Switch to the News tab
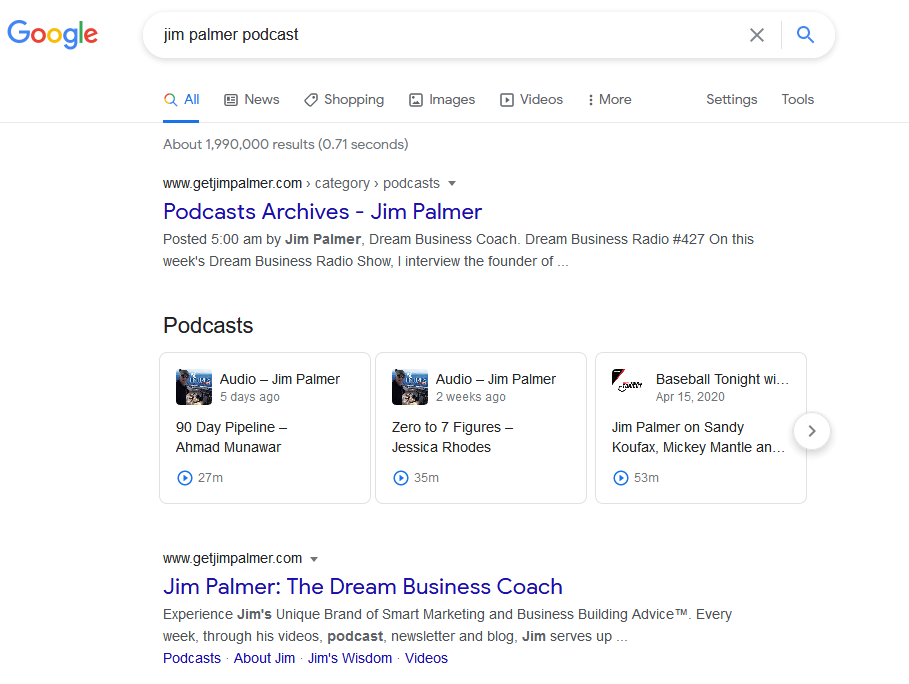This screenshot has height=684, width=909. coord(252,100)
